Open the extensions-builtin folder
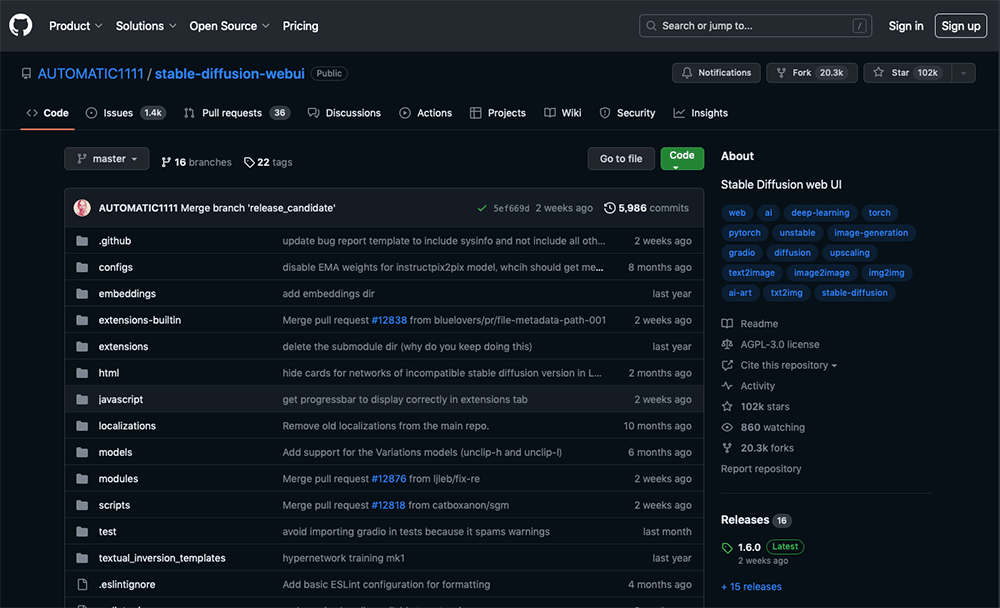Image resolution: width=1000 pixels, height=608 pixels. pos(140,320)
